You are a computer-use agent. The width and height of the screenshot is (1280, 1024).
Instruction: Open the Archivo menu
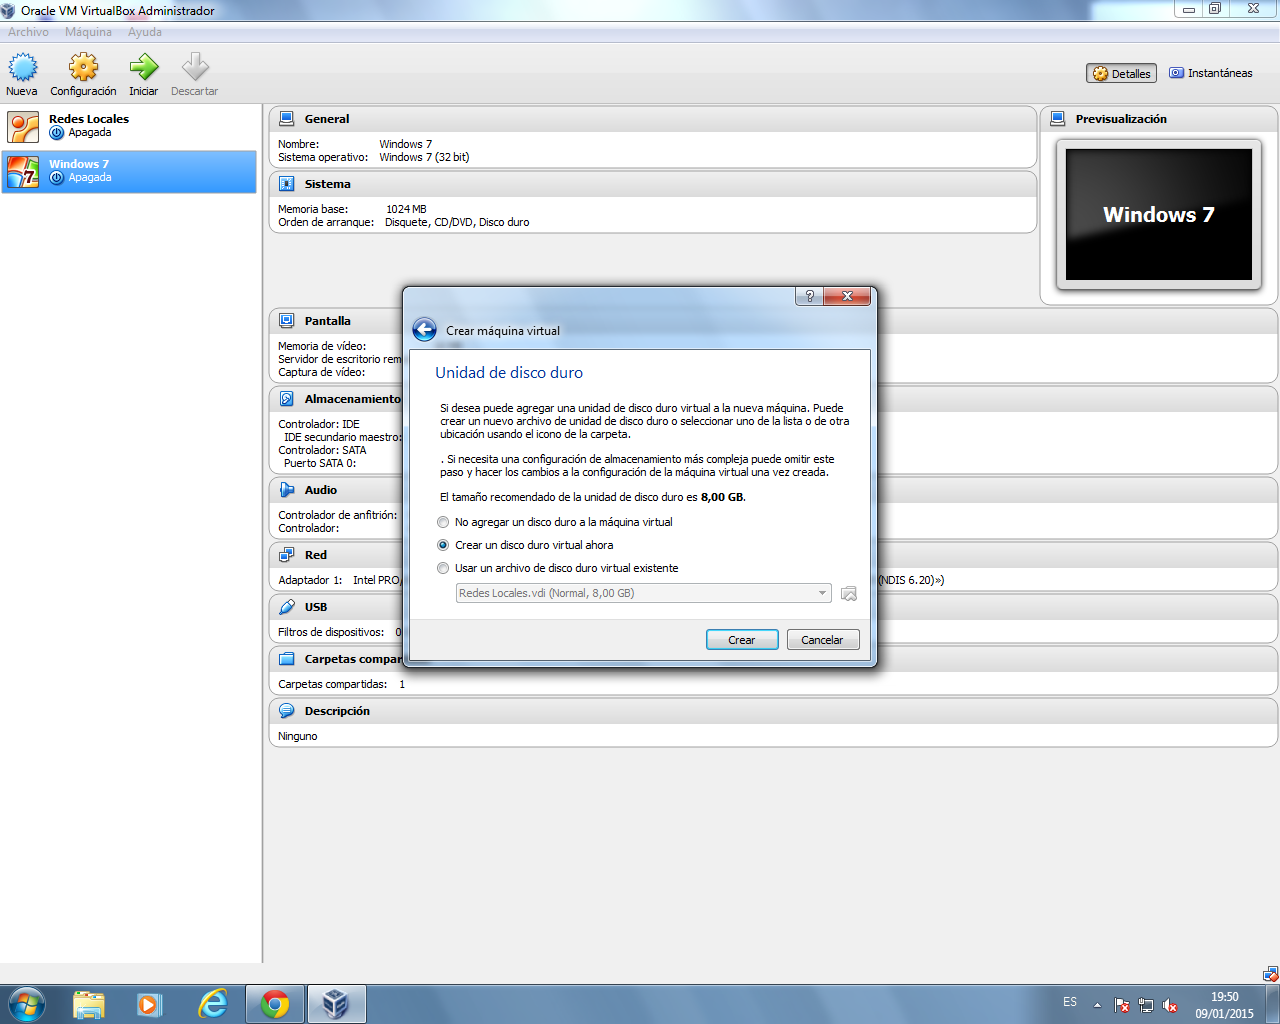(28, 32)
